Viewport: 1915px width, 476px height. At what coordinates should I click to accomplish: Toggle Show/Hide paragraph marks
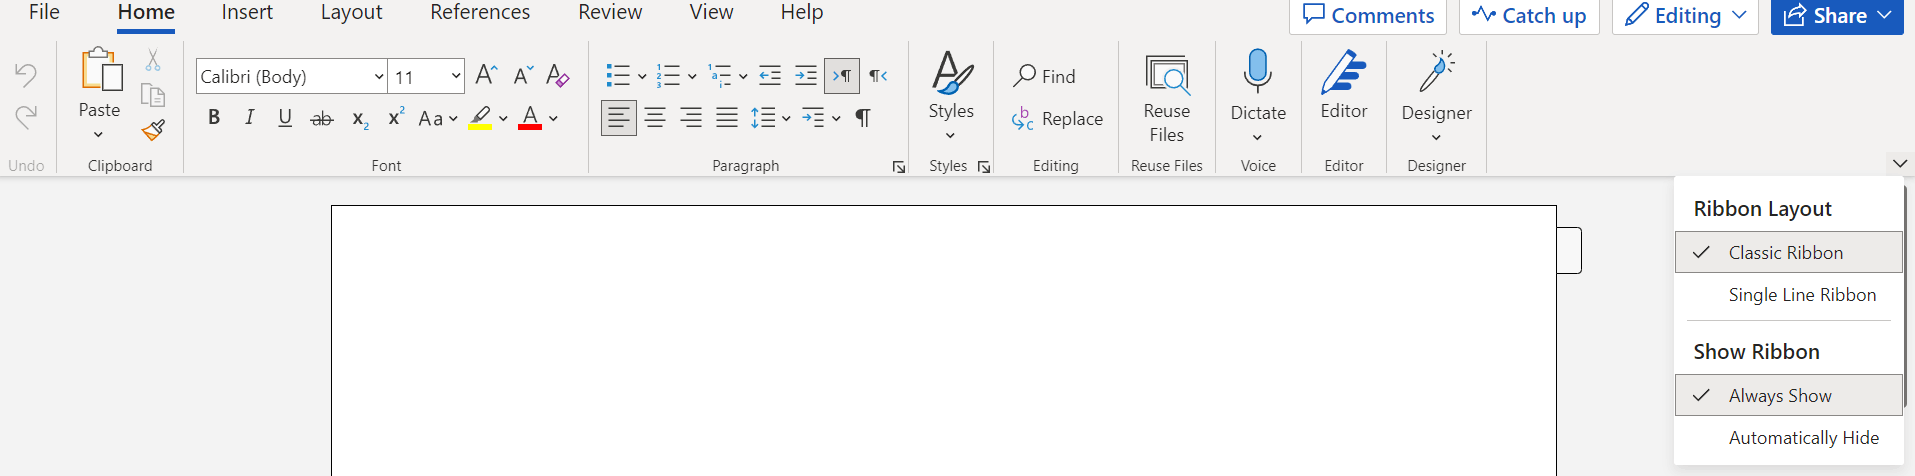[863, 118]
